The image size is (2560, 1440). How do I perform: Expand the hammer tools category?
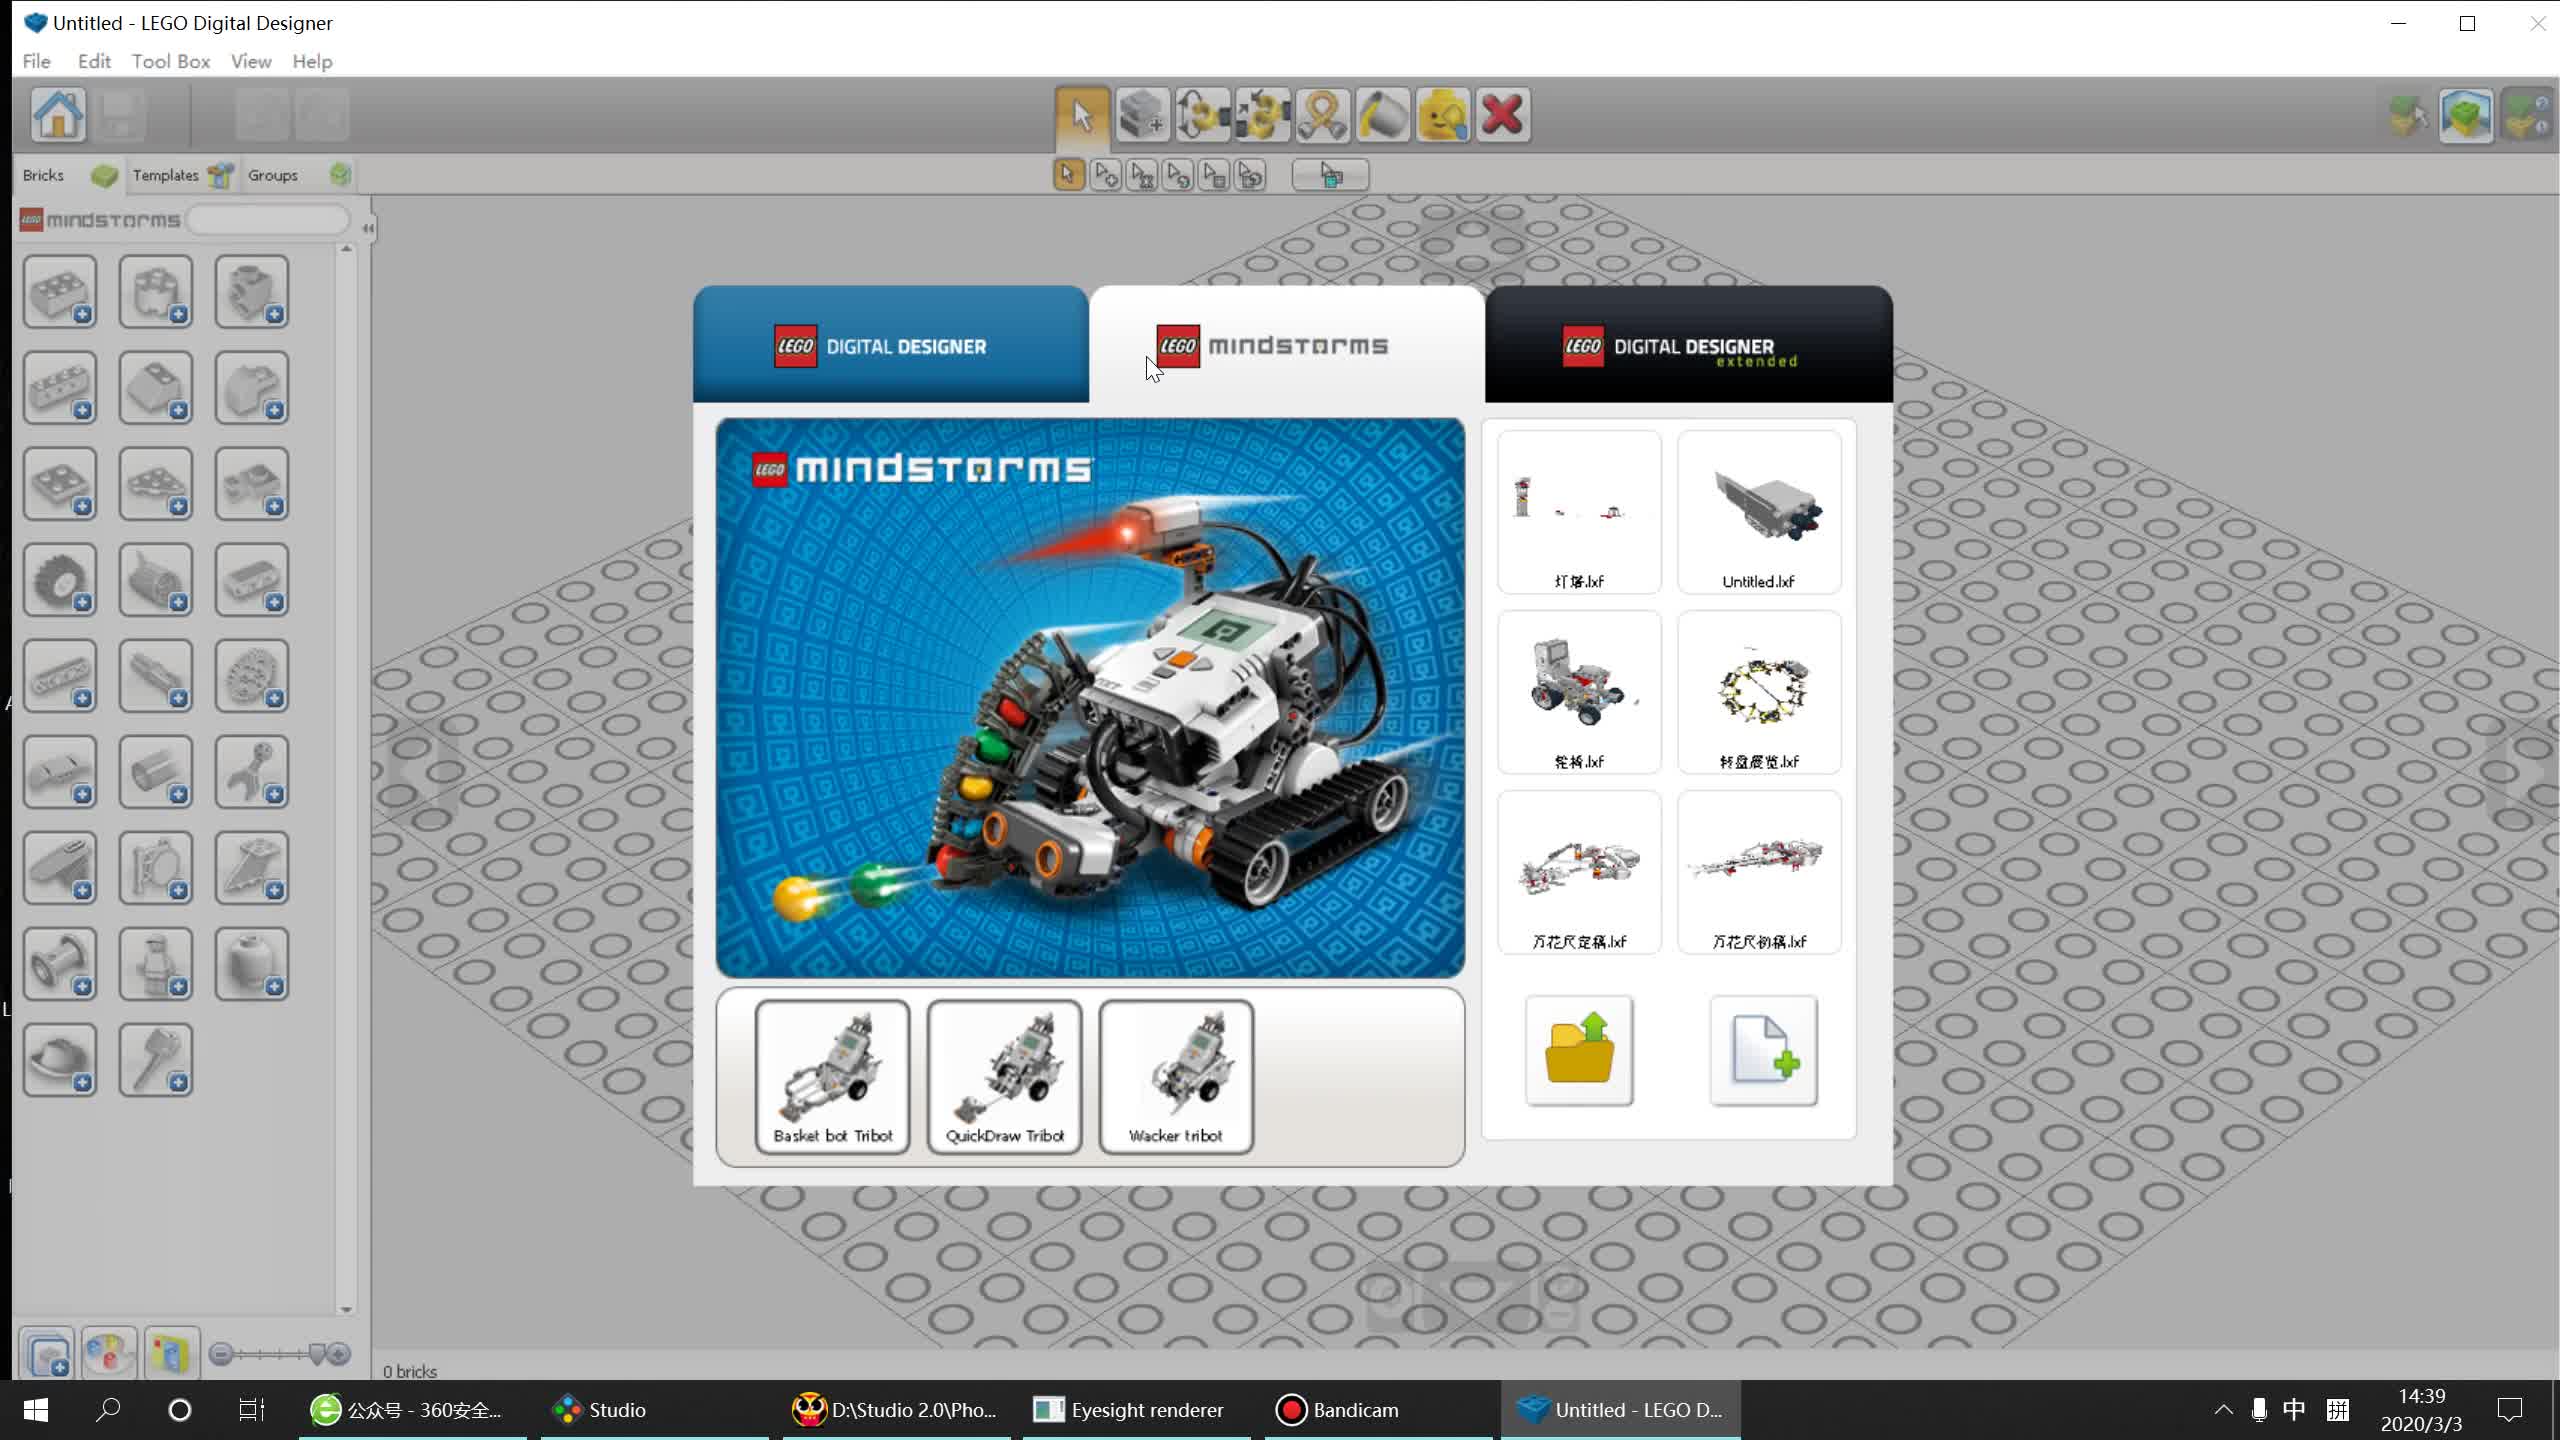(x=156, y=1059)
